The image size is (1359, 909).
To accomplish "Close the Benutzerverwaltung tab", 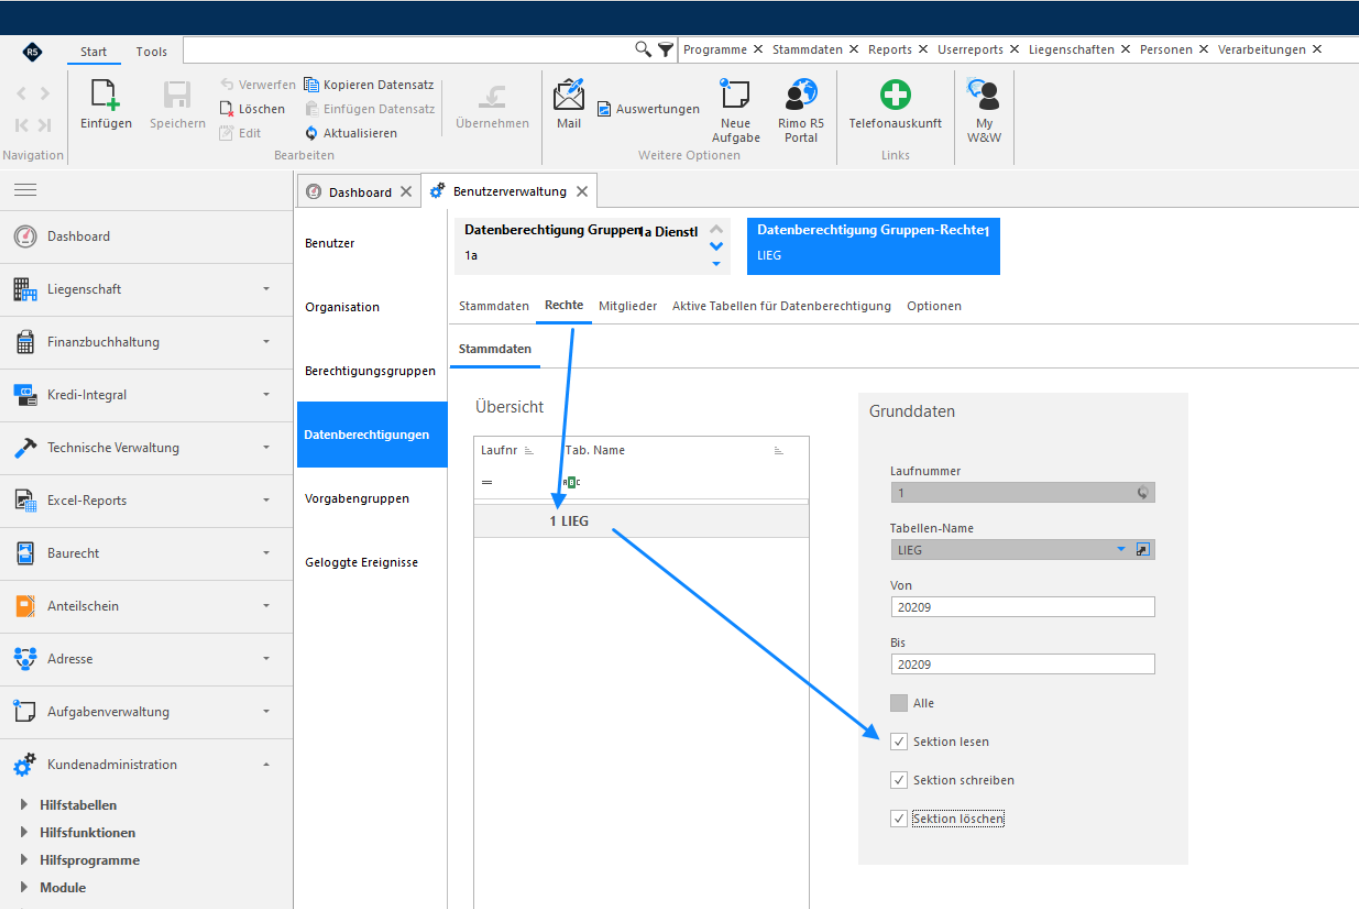I will [582, 191].
